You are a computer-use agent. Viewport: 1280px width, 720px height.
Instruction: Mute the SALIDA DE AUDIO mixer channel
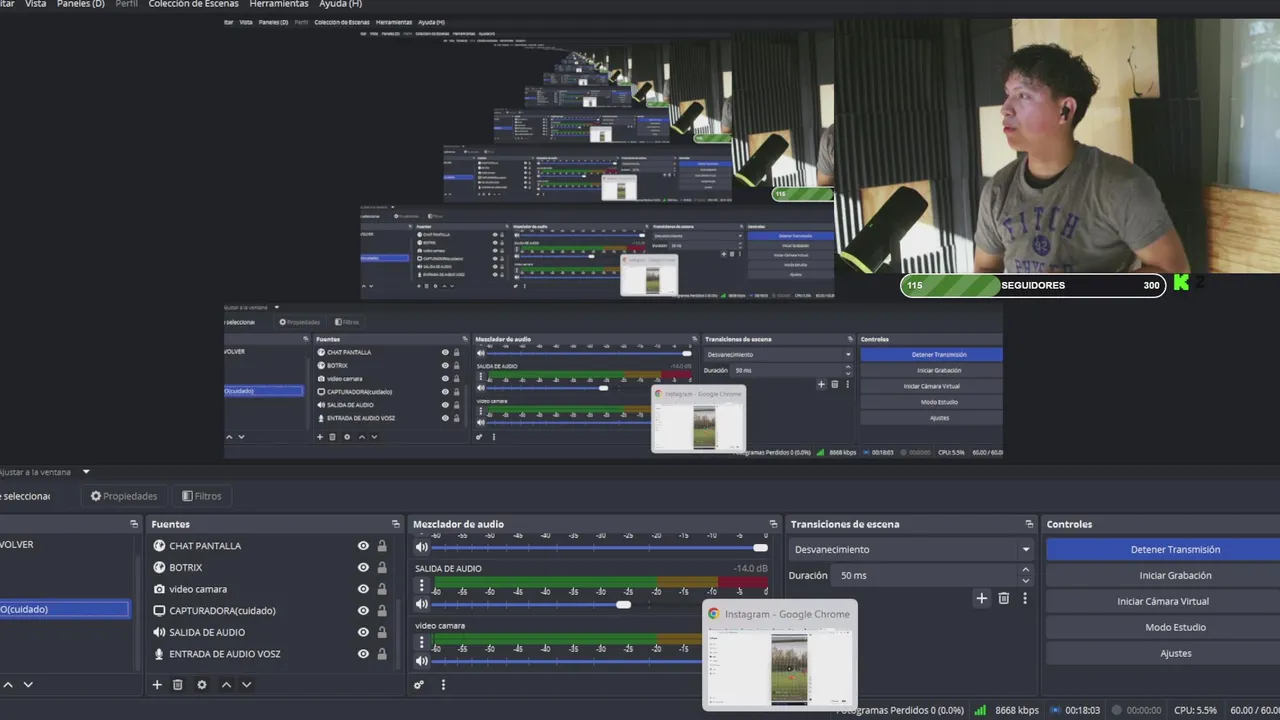tap(422, 604)
